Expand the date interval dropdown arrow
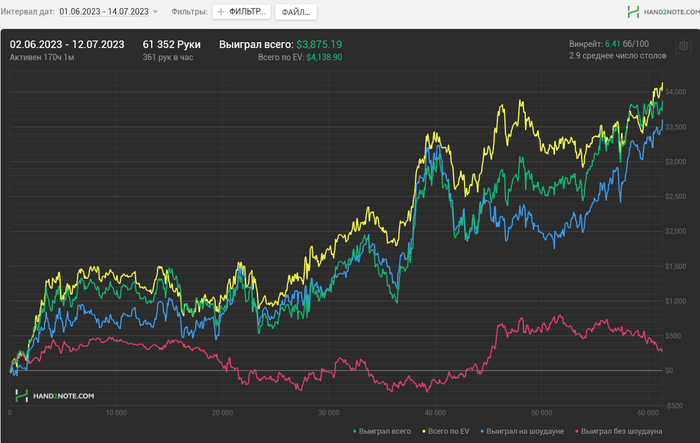The width and height of the screenshot is (700, 443). [x=155, y=12]
